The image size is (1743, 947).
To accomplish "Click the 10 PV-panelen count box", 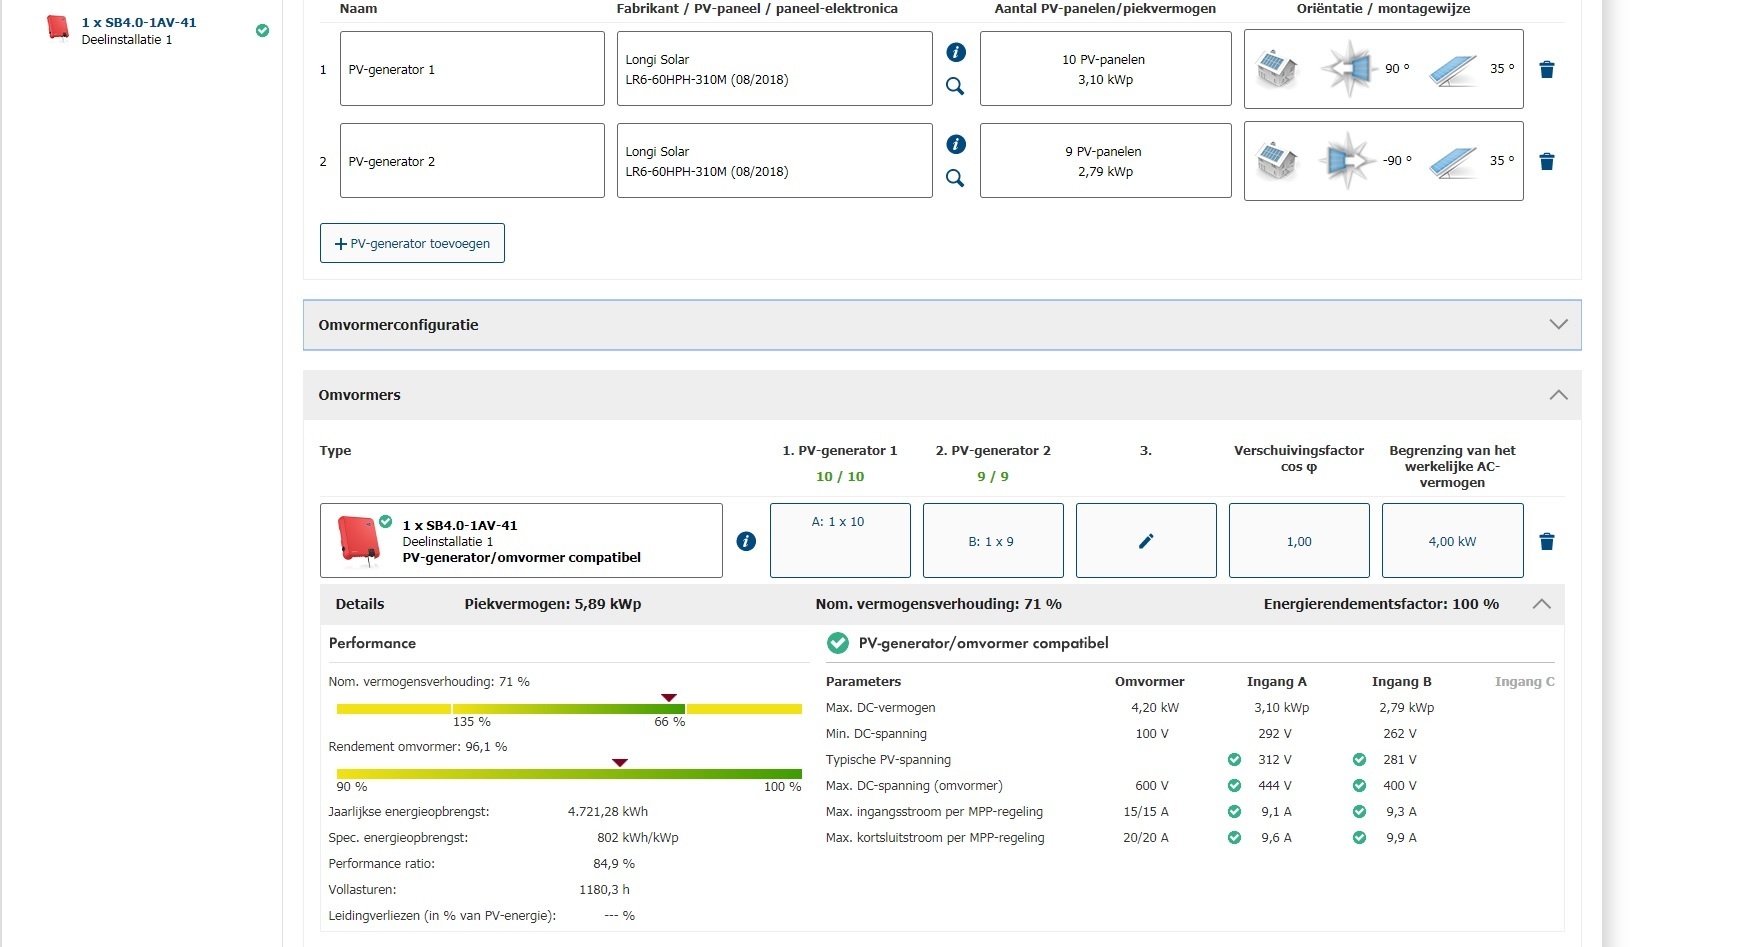I will coord(1105,69).
